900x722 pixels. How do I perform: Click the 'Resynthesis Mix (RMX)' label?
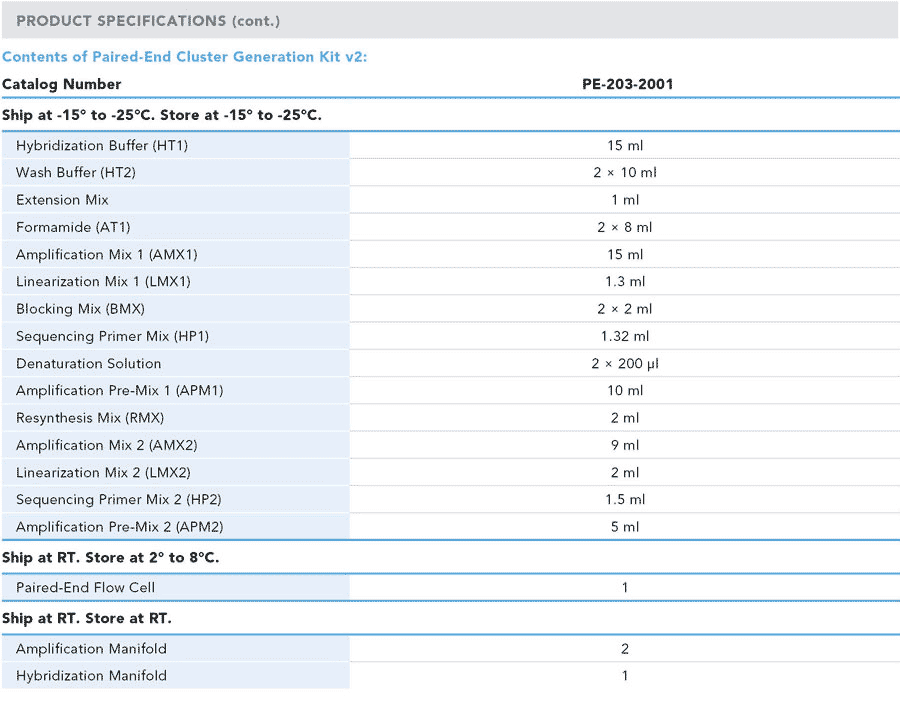point(90,418)
